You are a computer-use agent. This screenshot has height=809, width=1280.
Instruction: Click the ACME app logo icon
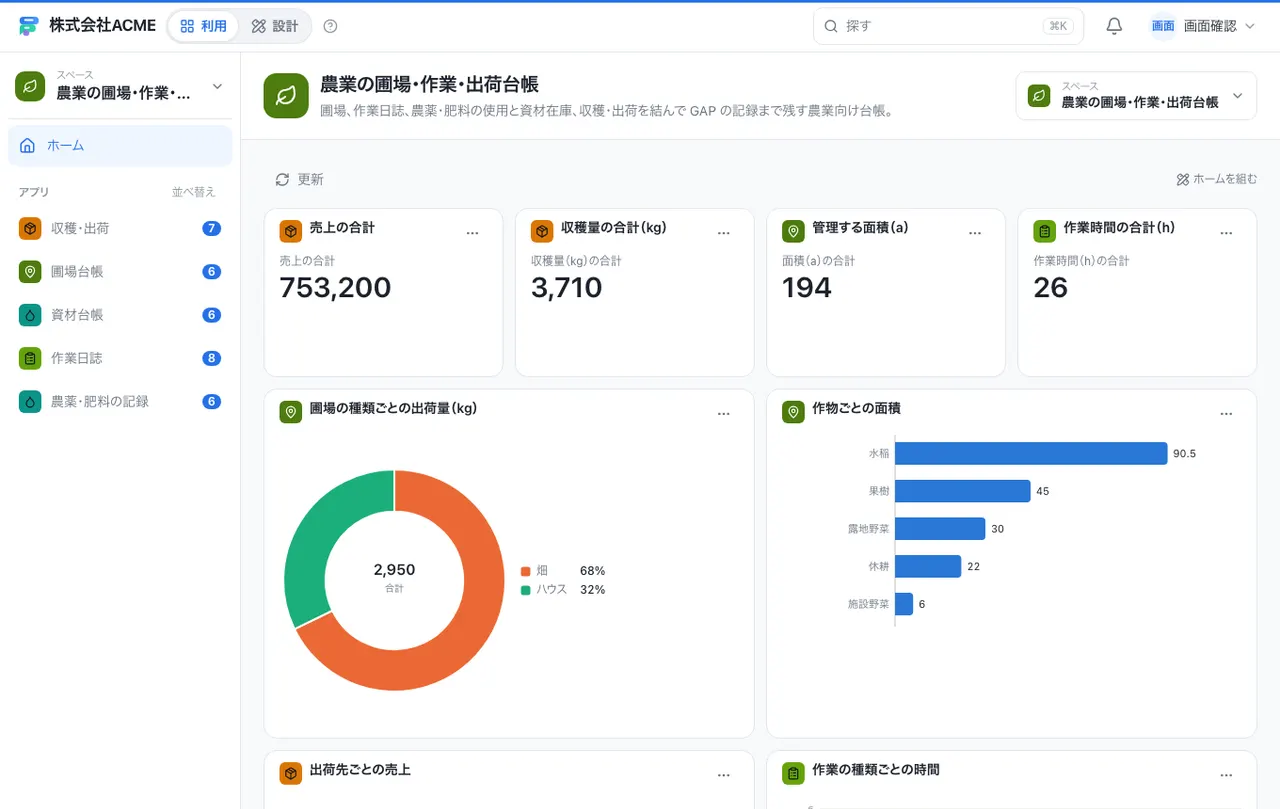click(29, 26)
